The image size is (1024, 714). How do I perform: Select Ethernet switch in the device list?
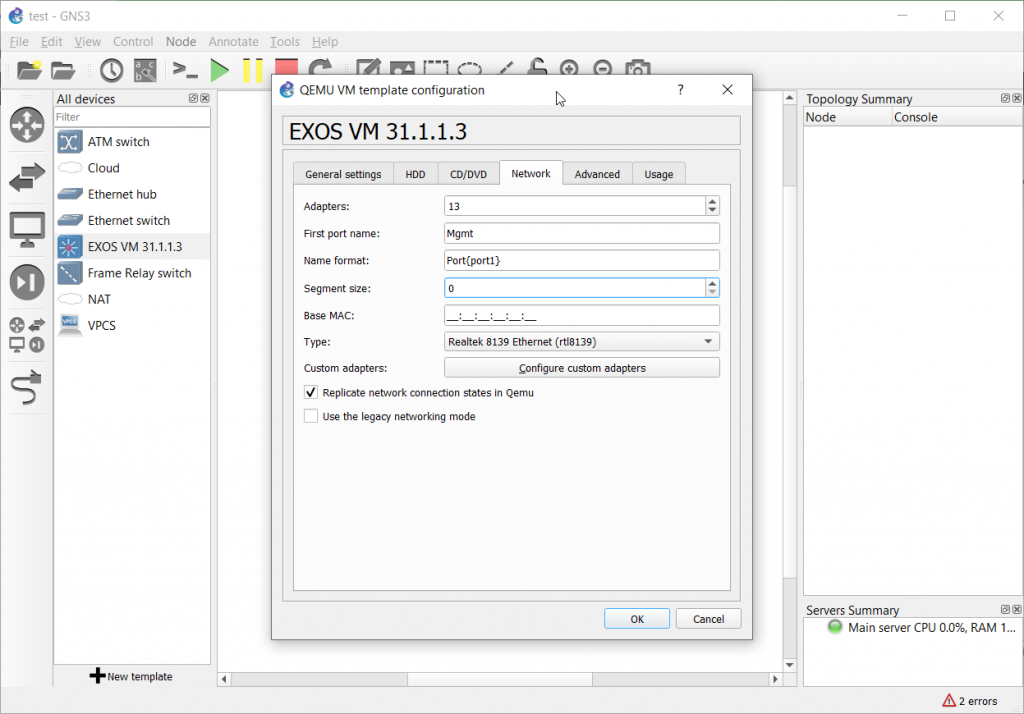click(x=133, y=220)
